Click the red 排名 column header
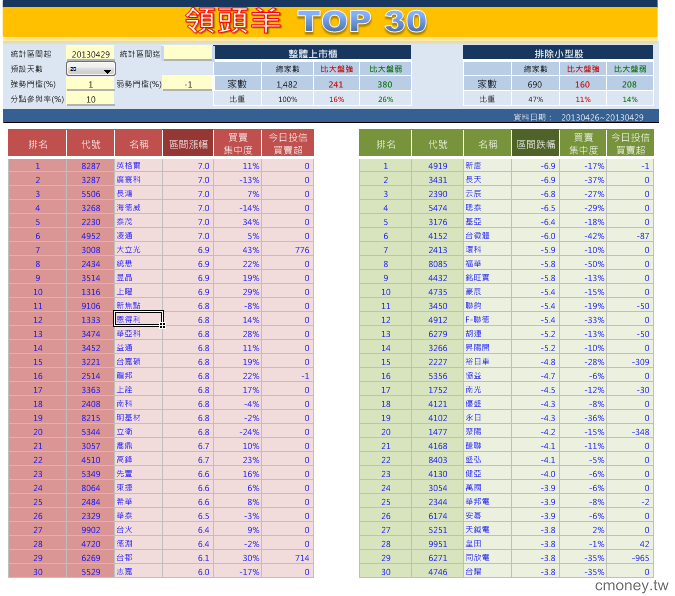675x596 pixels. pos(37,144)
